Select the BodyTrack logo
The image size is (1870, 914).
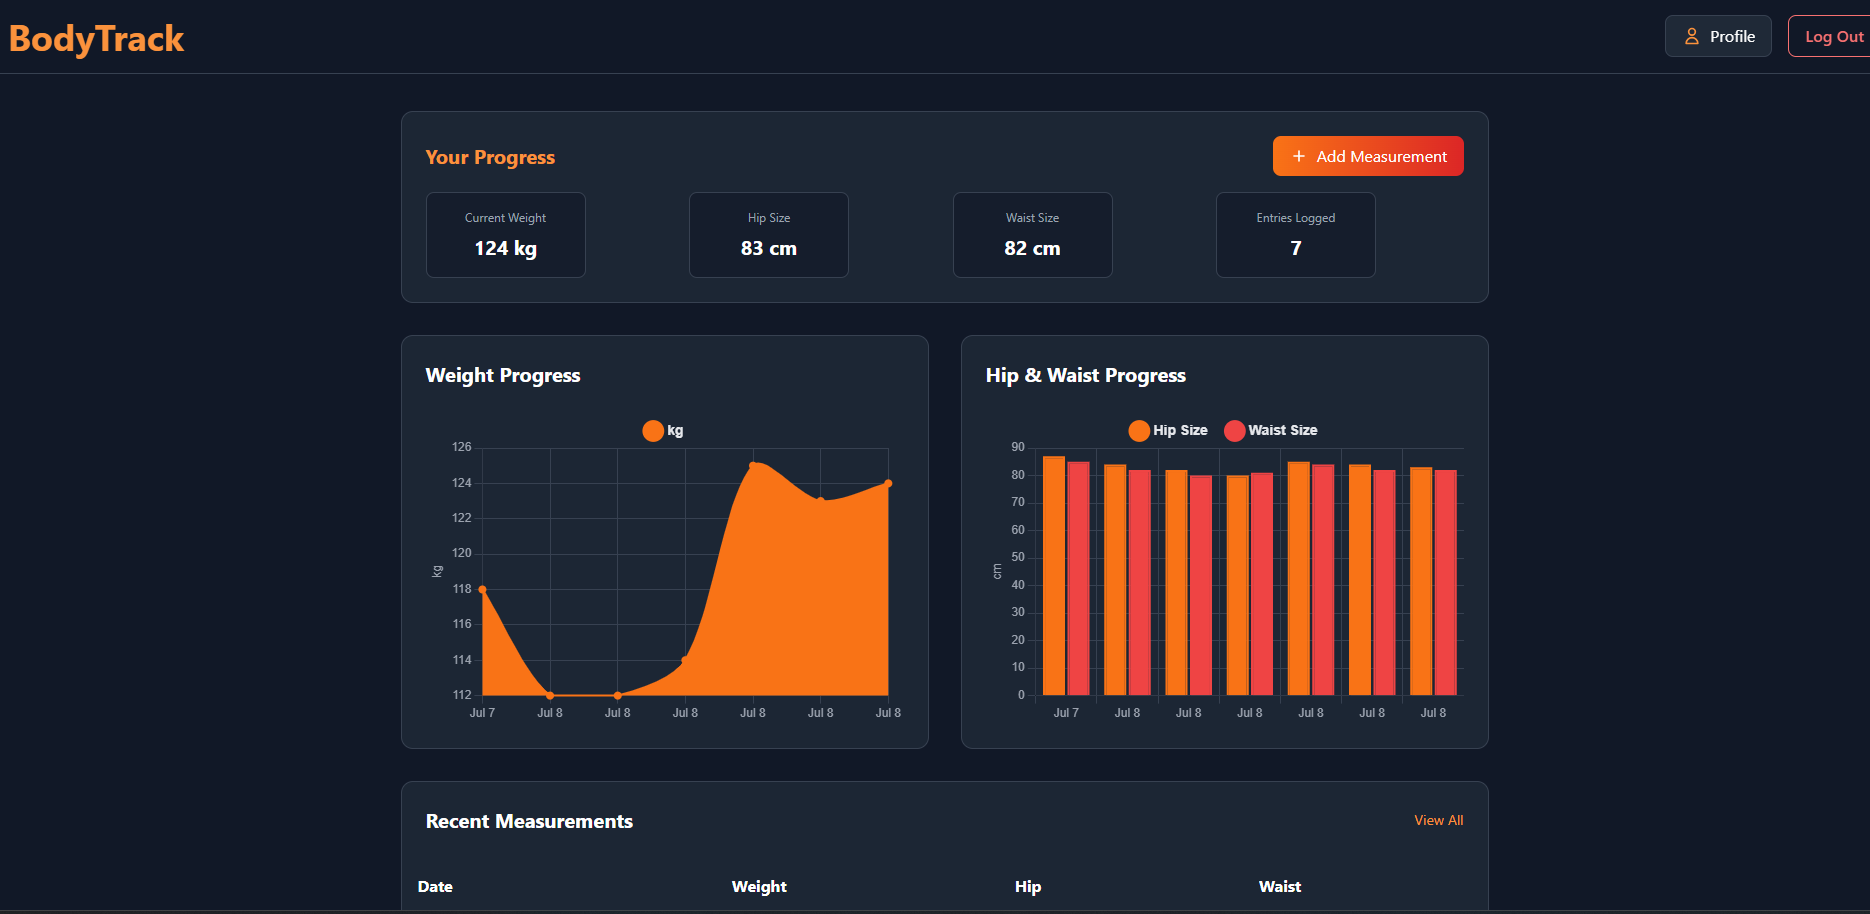[x=96, y=39]
